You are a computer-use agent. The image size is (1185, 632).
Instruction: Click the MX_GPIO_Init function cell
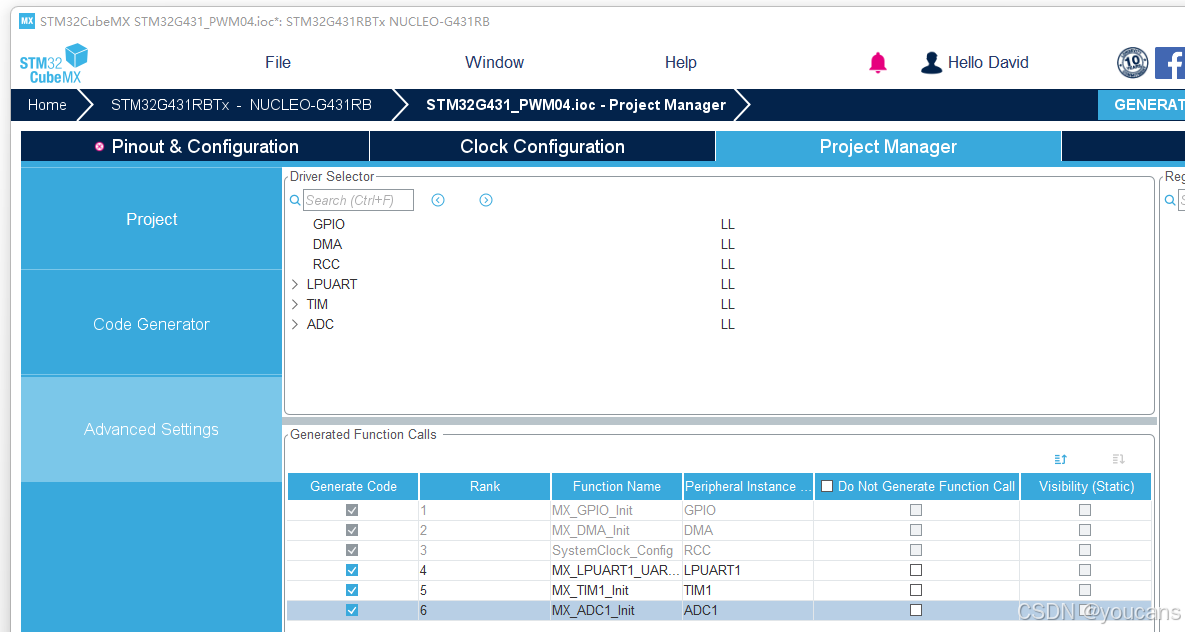point(616,510)
